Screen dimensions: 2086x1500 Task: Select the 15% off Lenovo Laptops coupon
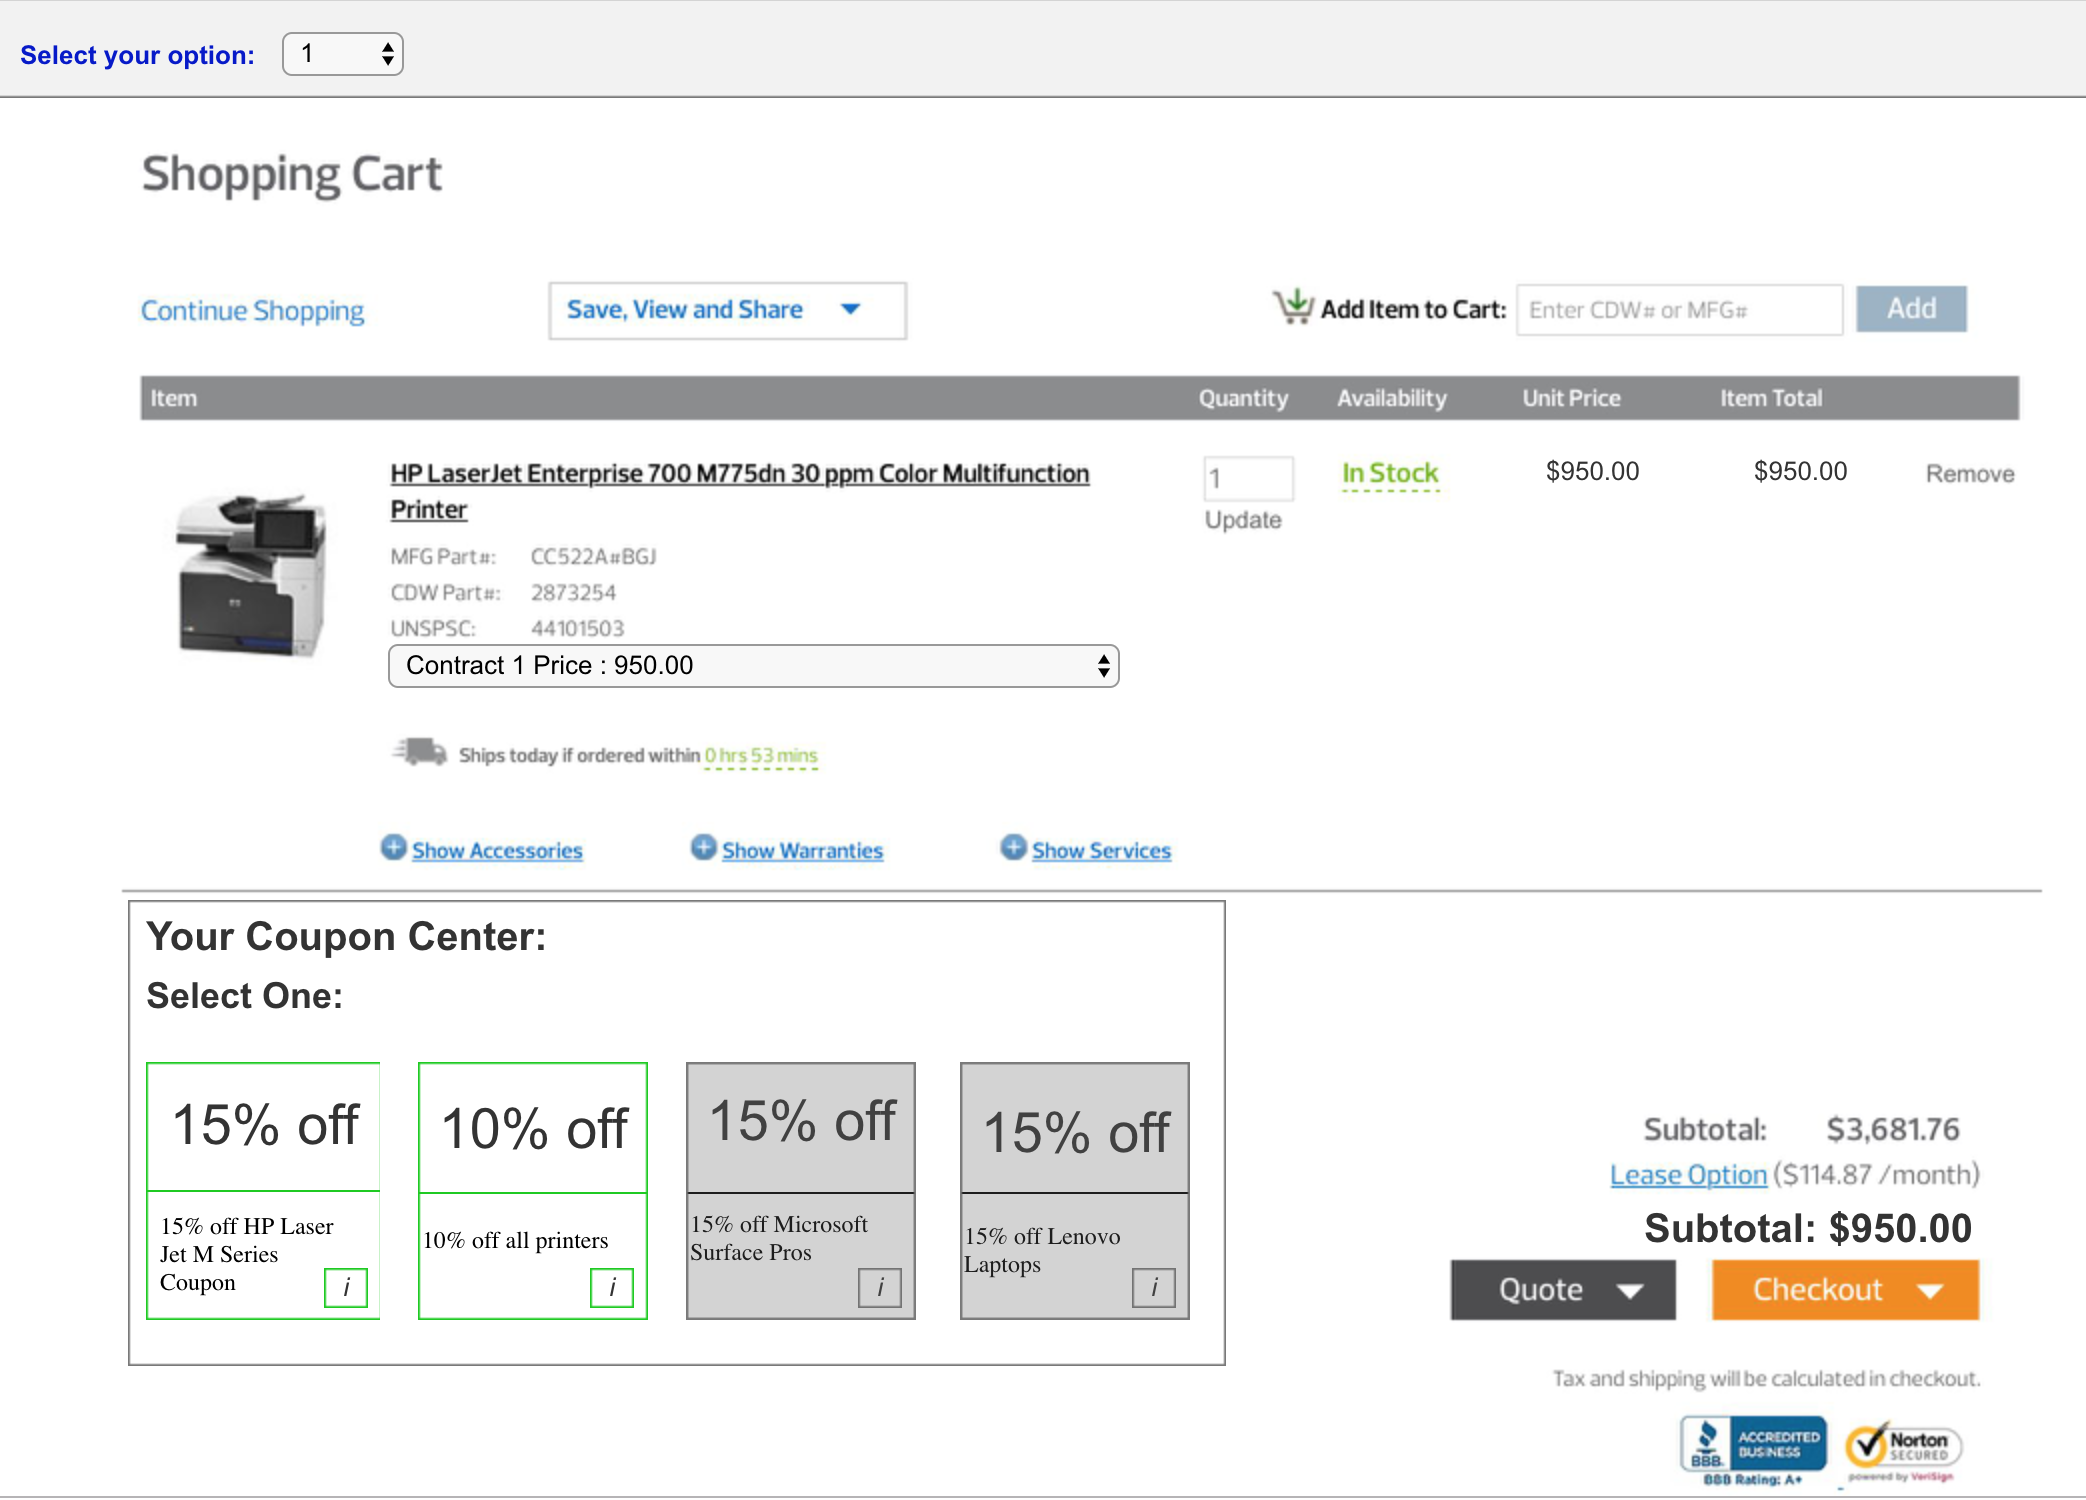coord(1075,1131)
